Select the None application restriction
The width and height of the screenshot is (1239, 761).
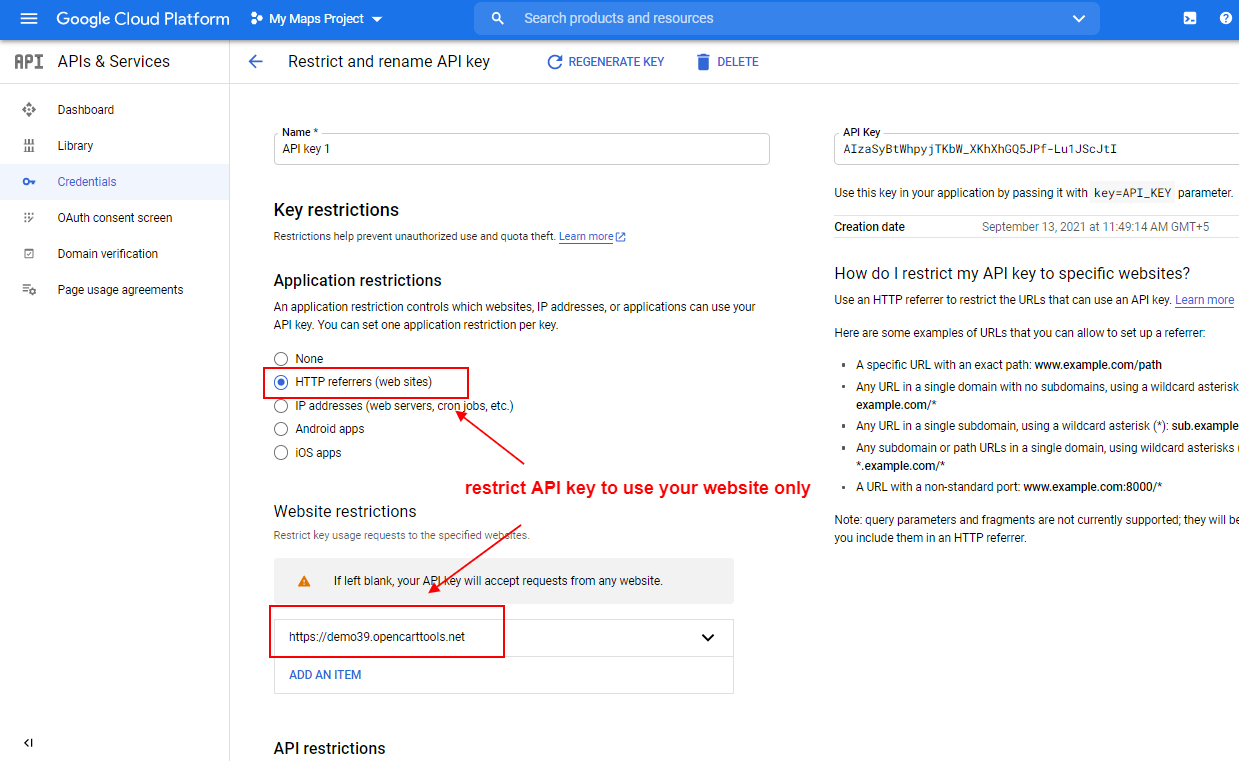pos(281,359)
